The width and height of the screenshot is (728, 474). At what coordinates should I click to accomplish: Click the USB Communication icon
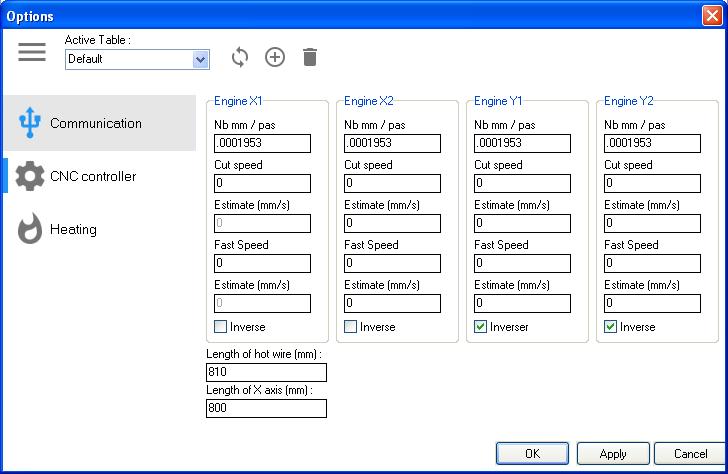(x=29, y=123)
